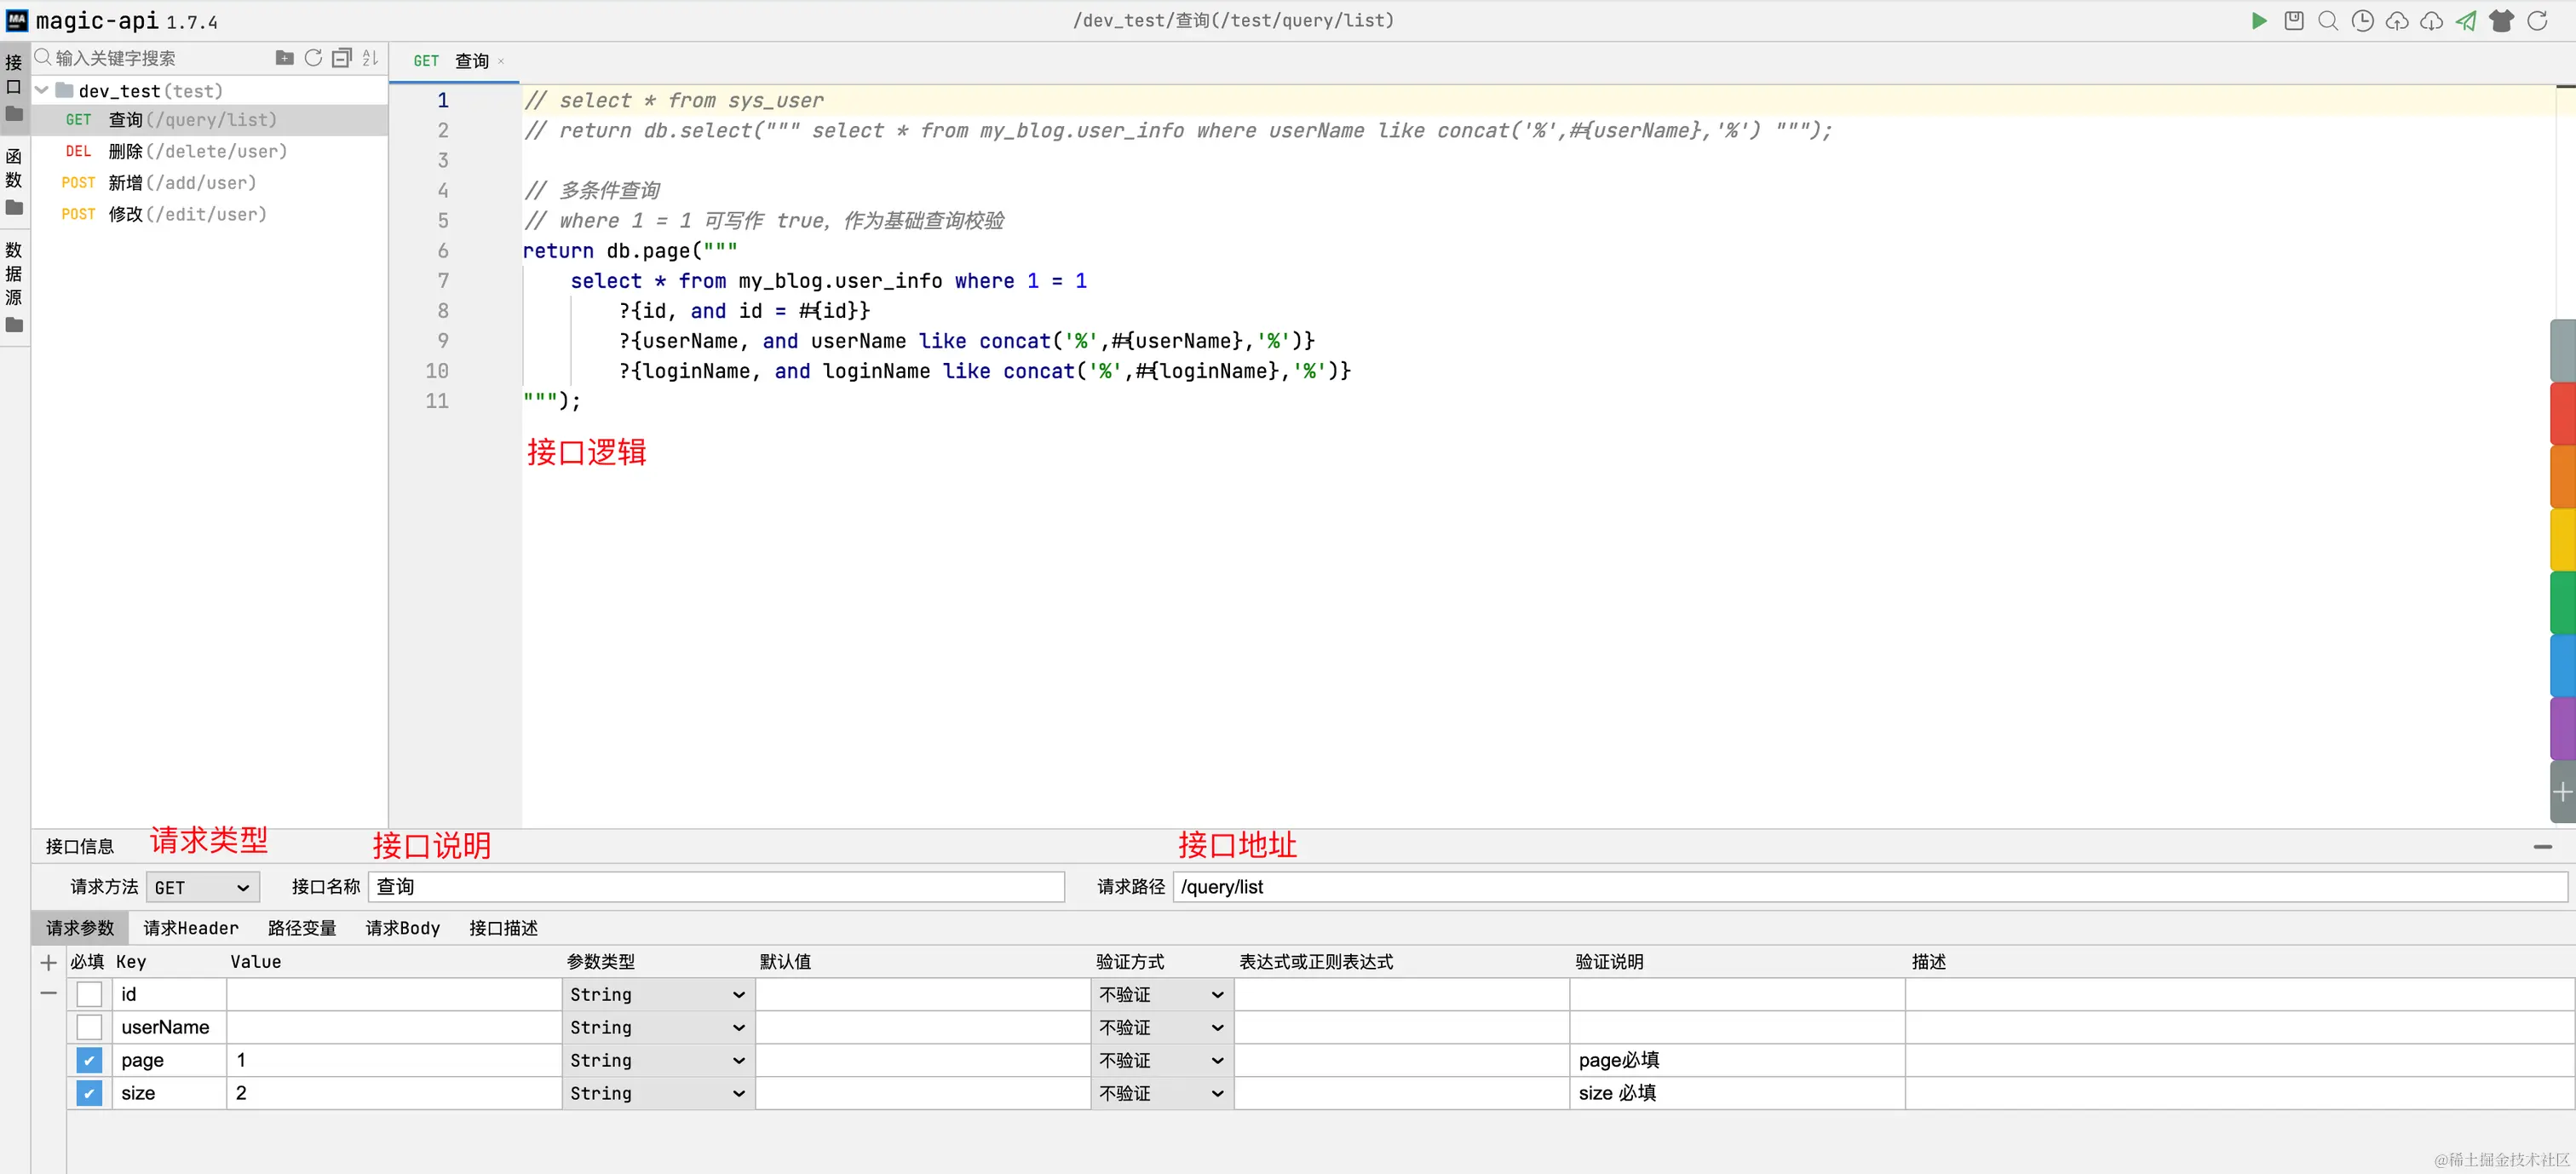This screenshot has width=2576, height=1174.
Task: Switch to the 路径变量 tab
Action: [x=302, y=928]
